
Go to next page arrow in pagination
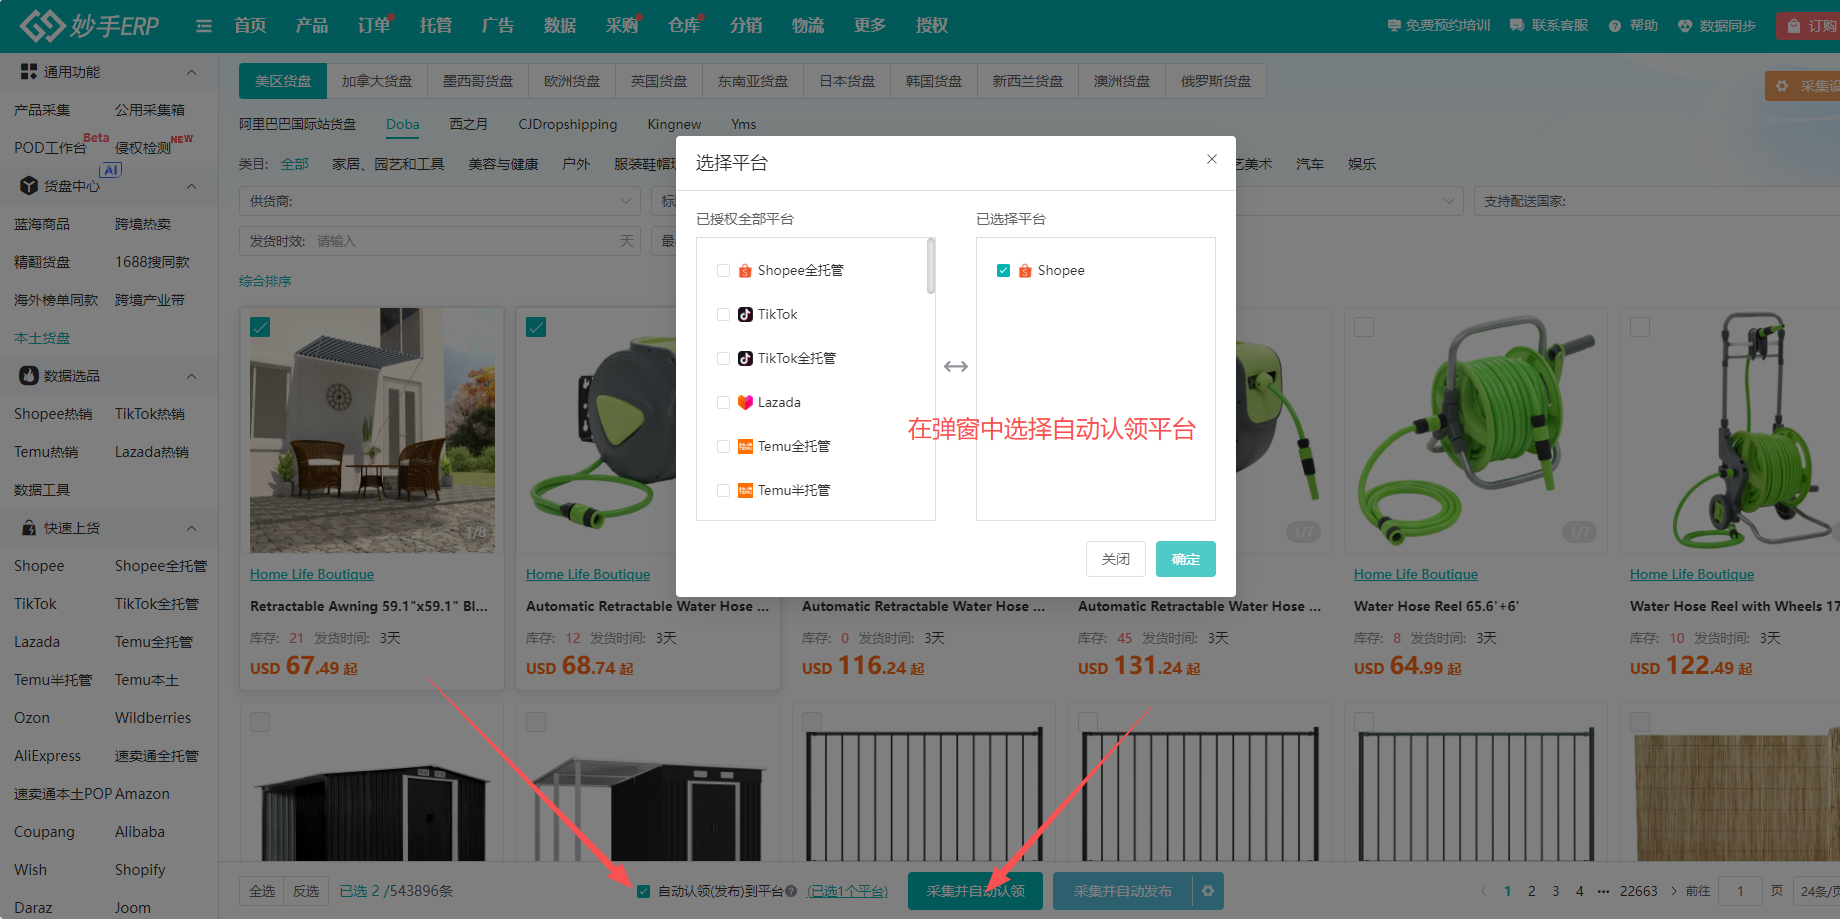click(1674, 891)
